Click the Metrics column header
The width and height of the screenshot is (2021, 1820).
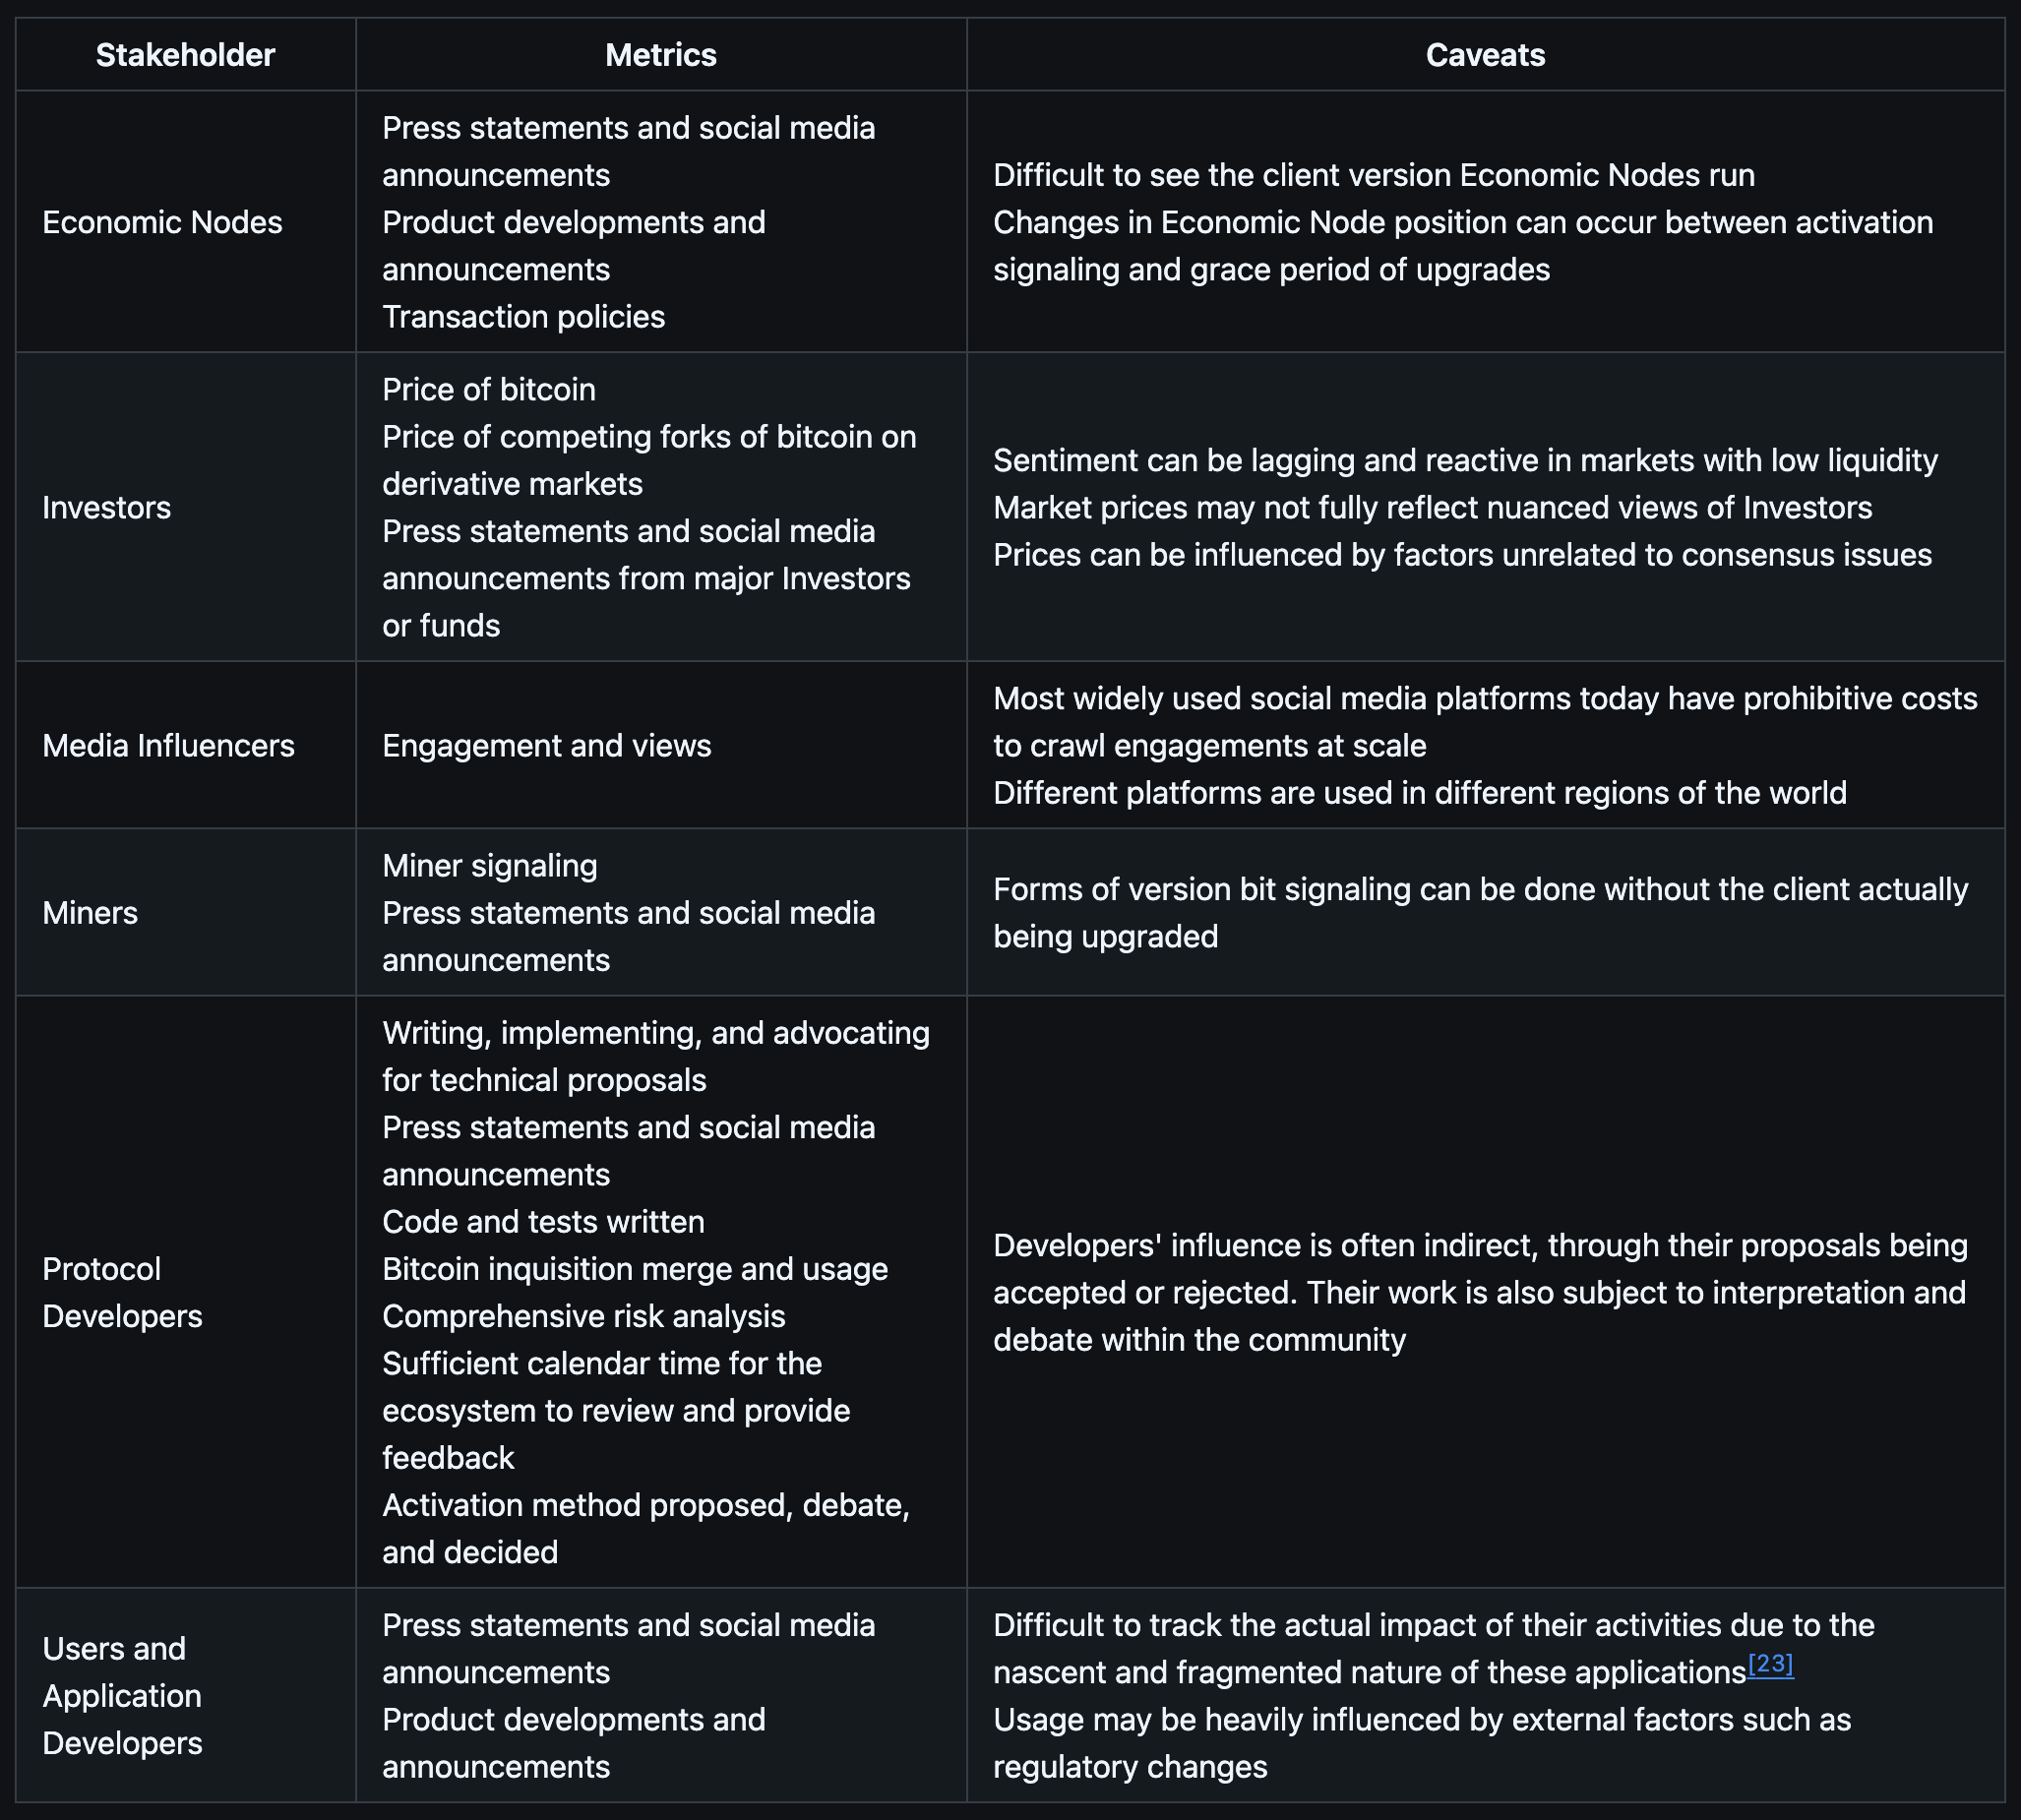660,55
